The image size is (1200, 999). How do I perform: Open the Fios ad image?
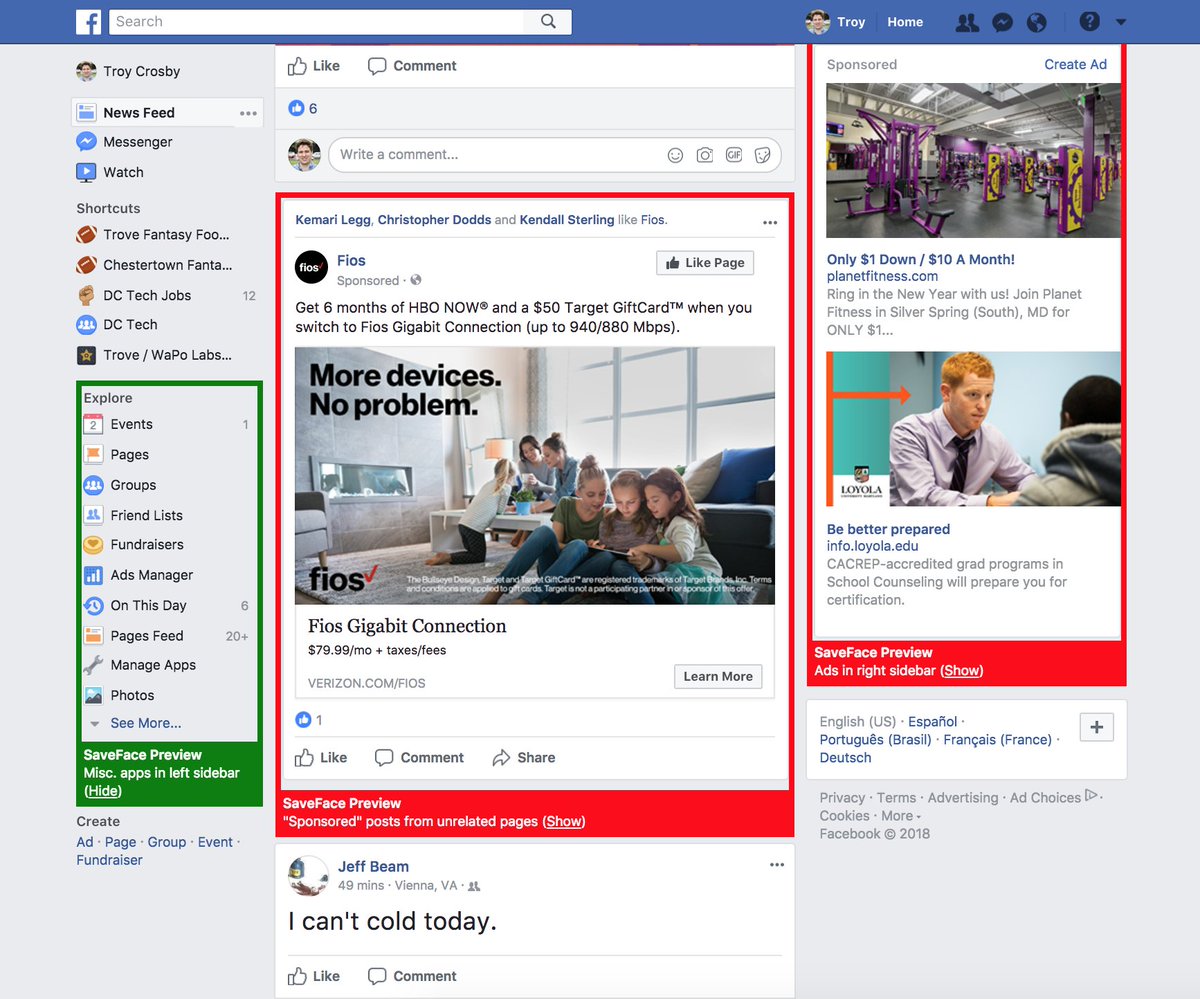(x=535, y=476)
